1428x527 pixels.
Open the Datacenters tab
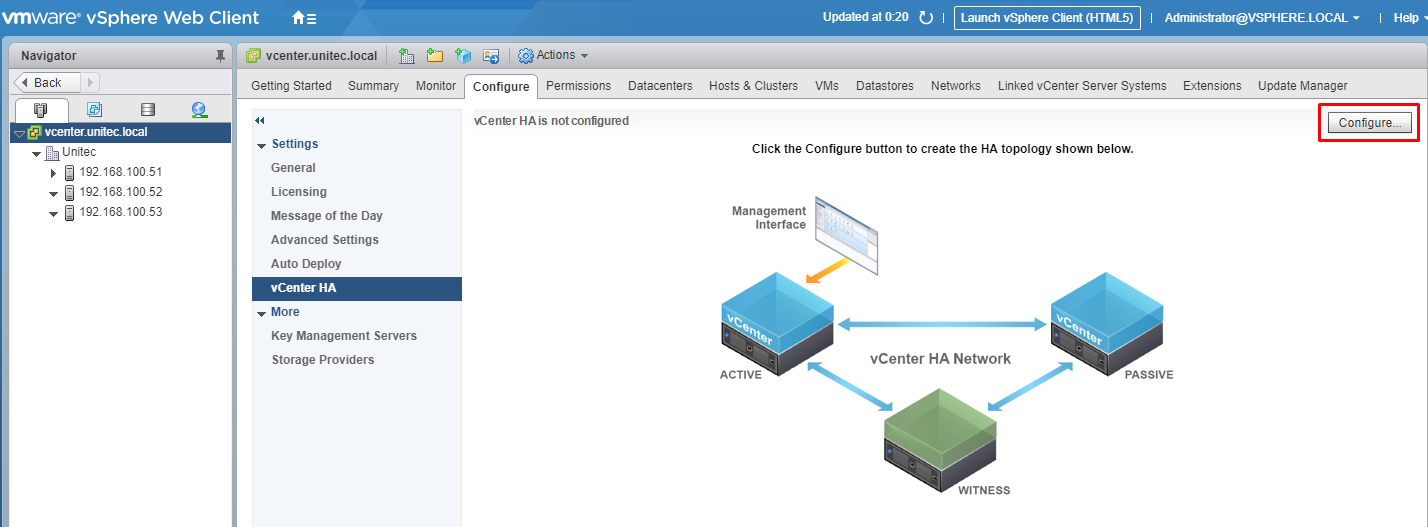660,86
